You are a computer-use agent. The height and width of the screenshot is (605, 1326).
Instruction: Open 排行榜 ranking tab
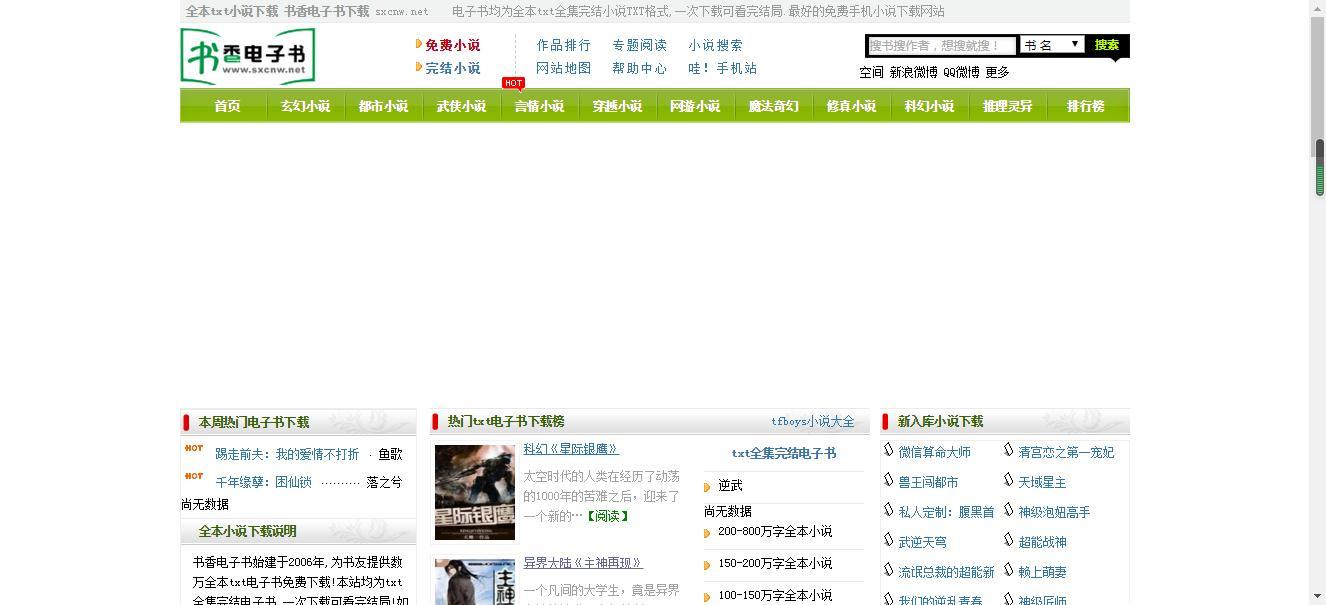pyautogui.click(x=1085, y=106)
